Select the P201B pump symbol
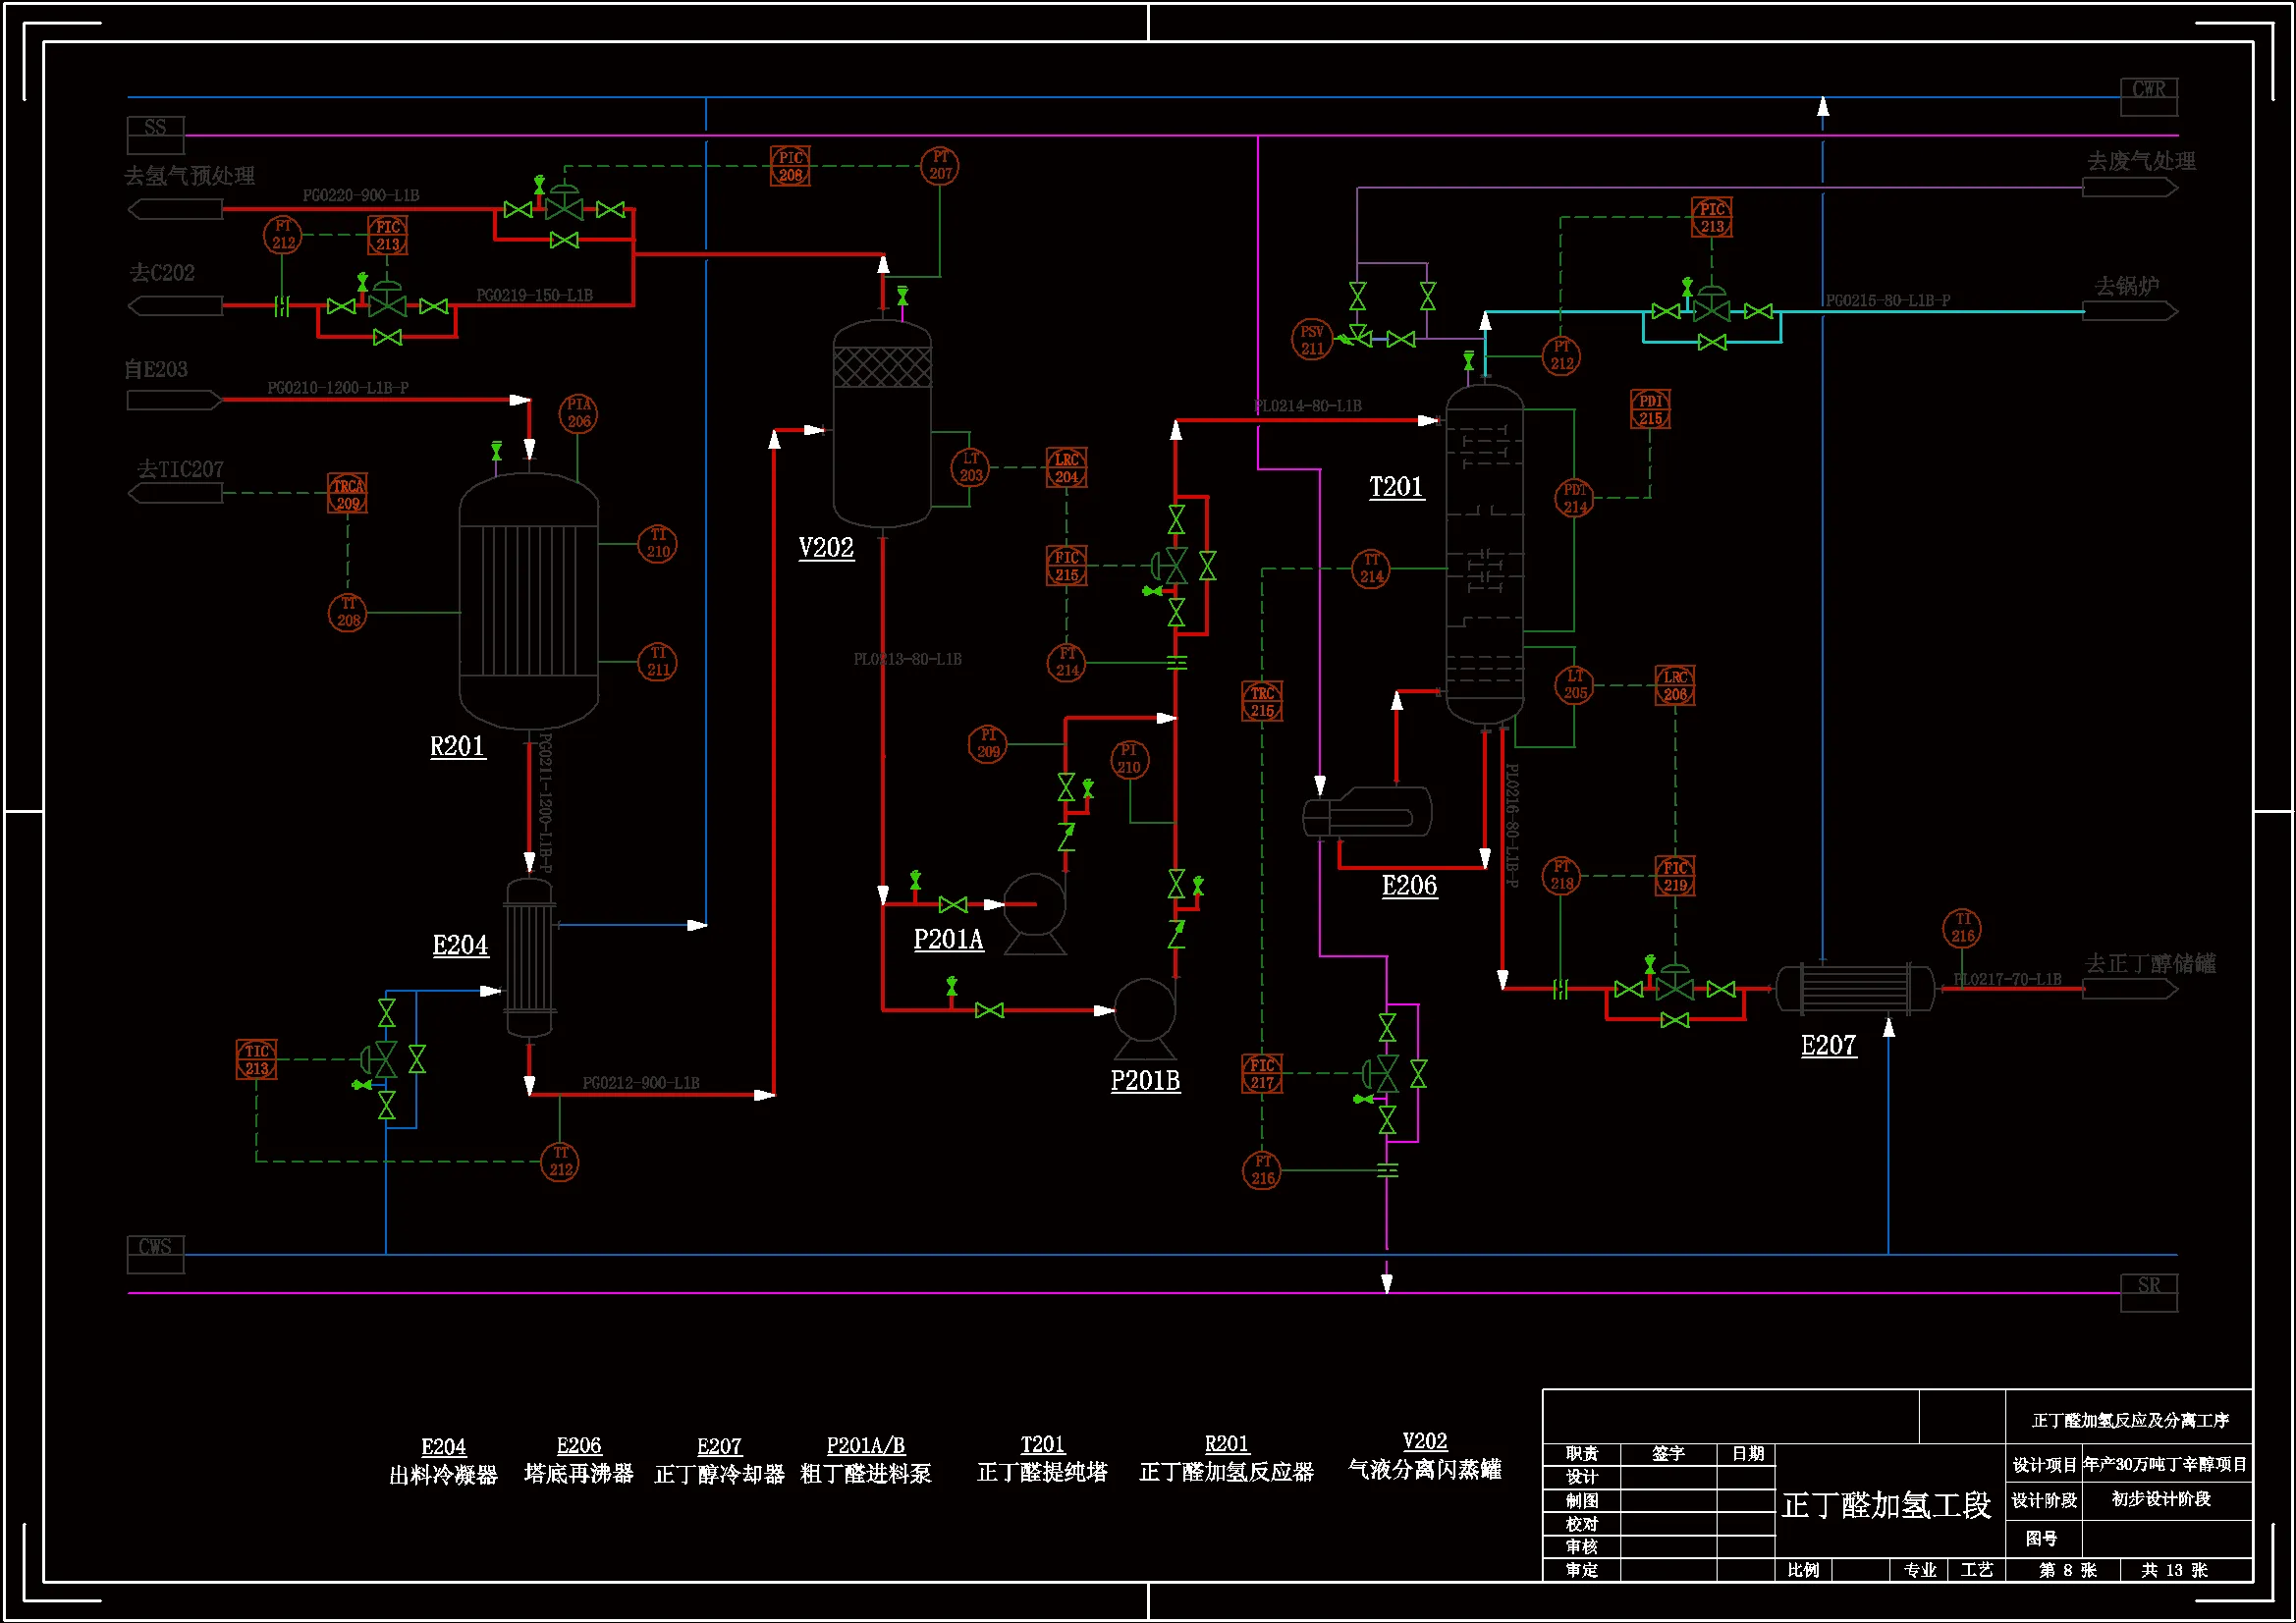Screen dimensions: 2296x1623 pyautogui.click(x=1144, y=1010)
